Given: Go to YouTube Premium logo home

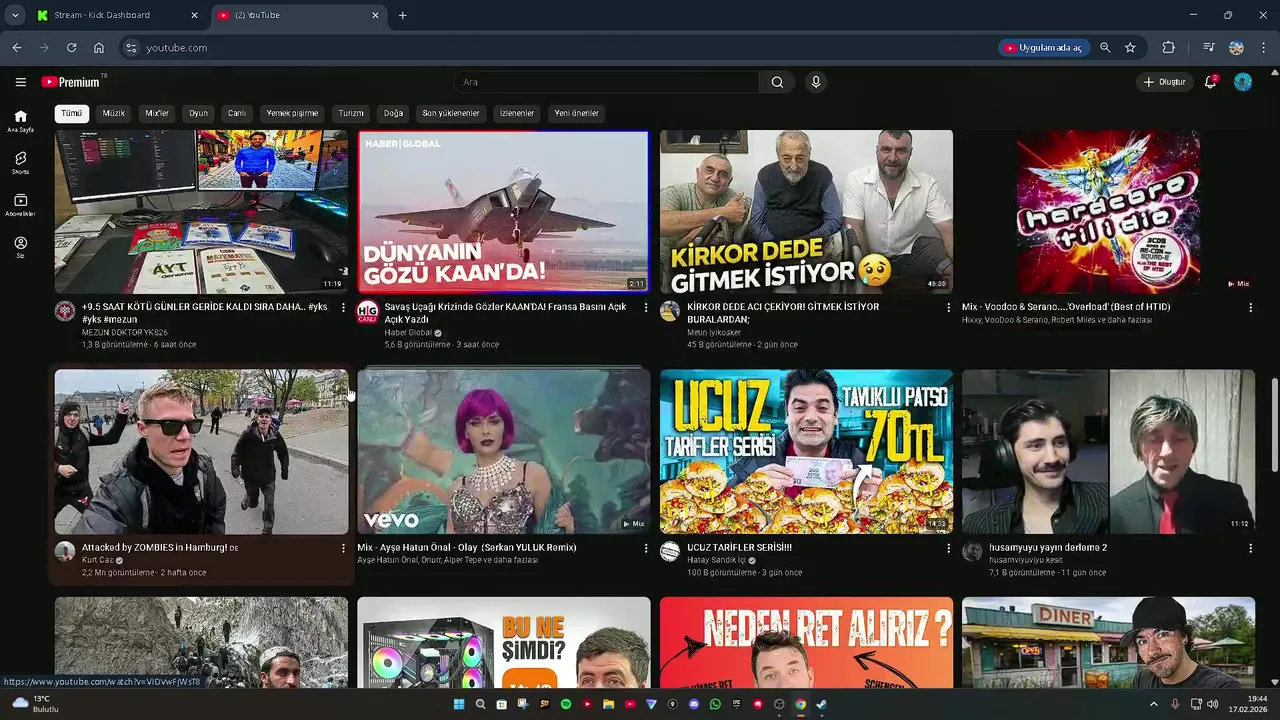Looking at the screenshot, I should [70, 82].
